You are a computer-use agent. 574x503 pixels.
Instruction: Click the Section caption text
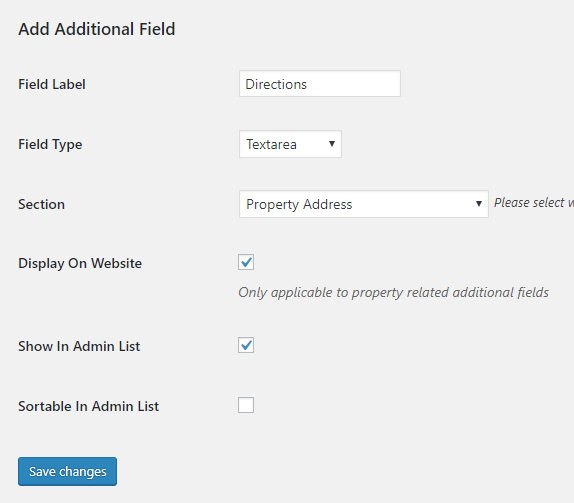[x=41, y=204]
